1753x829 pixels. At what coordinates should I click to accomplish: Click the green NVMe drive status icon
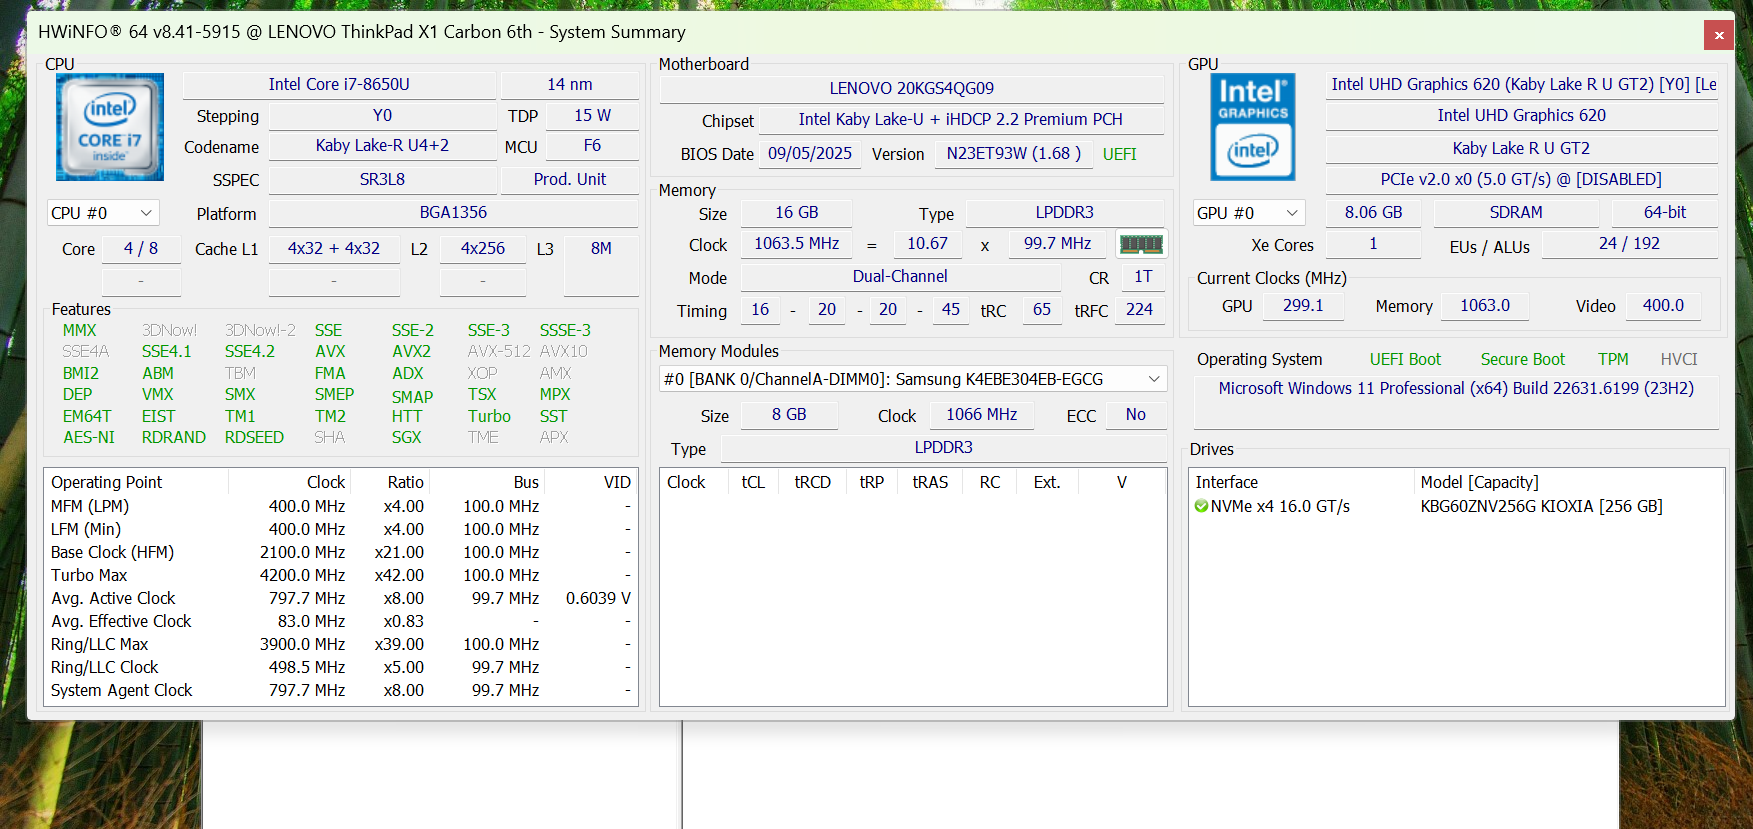1201,506
